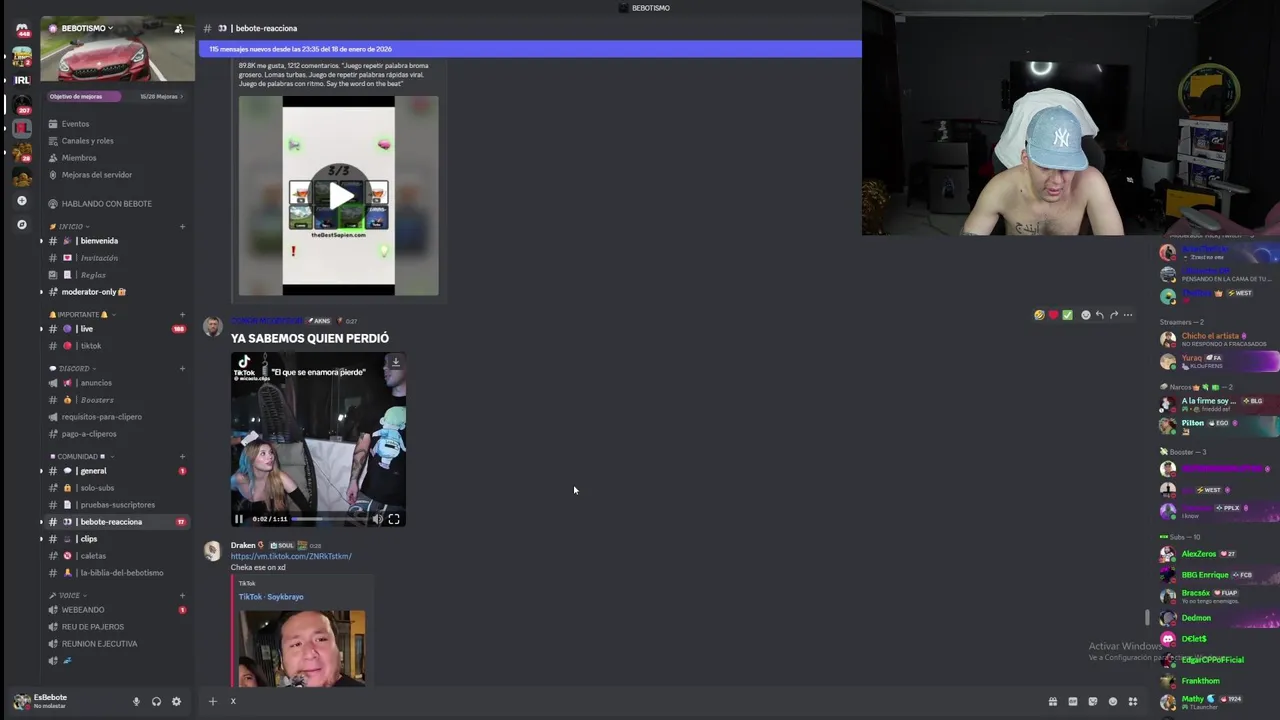1280x720 pixels.
Task: Mute microphone in user panel
Action: tap(136, 702)
